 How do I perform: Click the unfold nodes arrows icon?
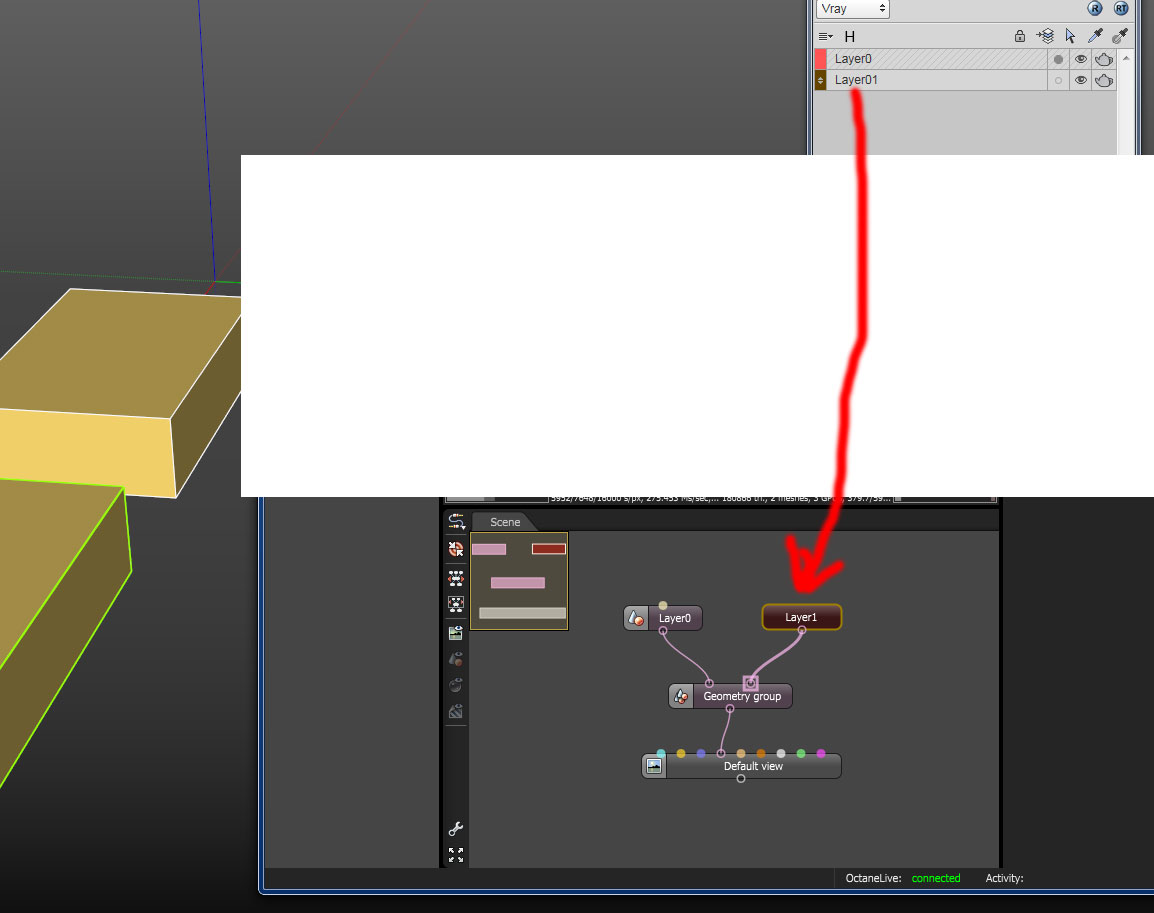[x=456, y=578]
